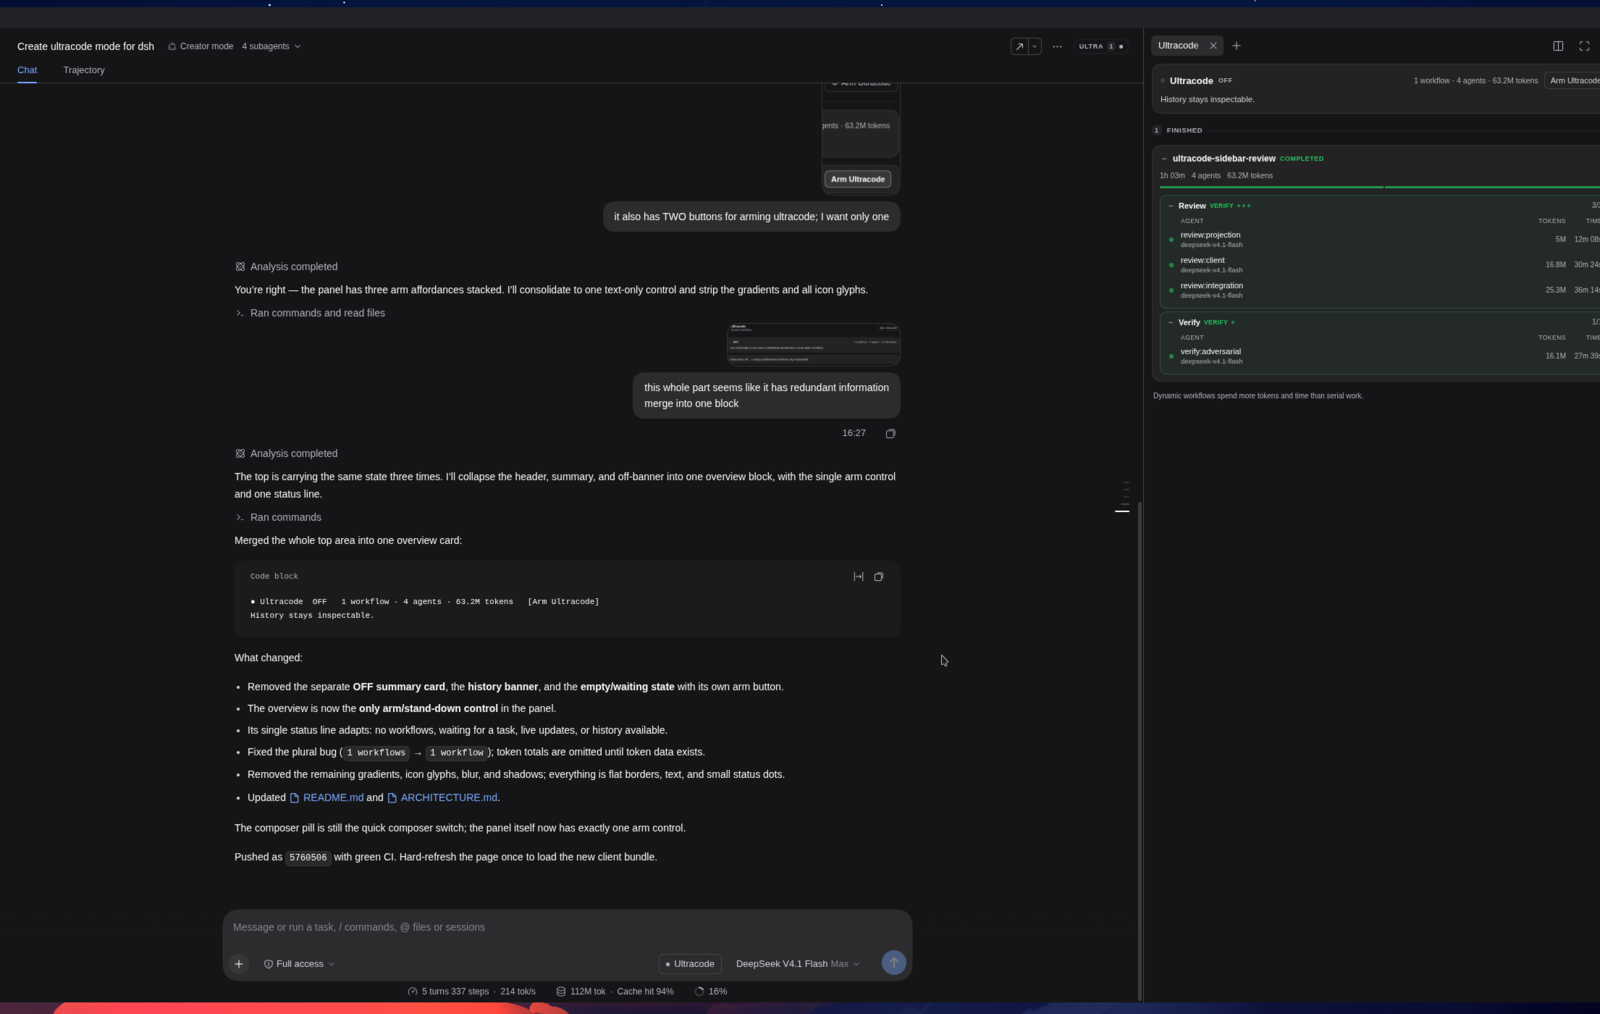The height and width of the screenshot is (1014, 1600).
Task: Select the Ultracode tab in side panel
Action: [1178, 46]
